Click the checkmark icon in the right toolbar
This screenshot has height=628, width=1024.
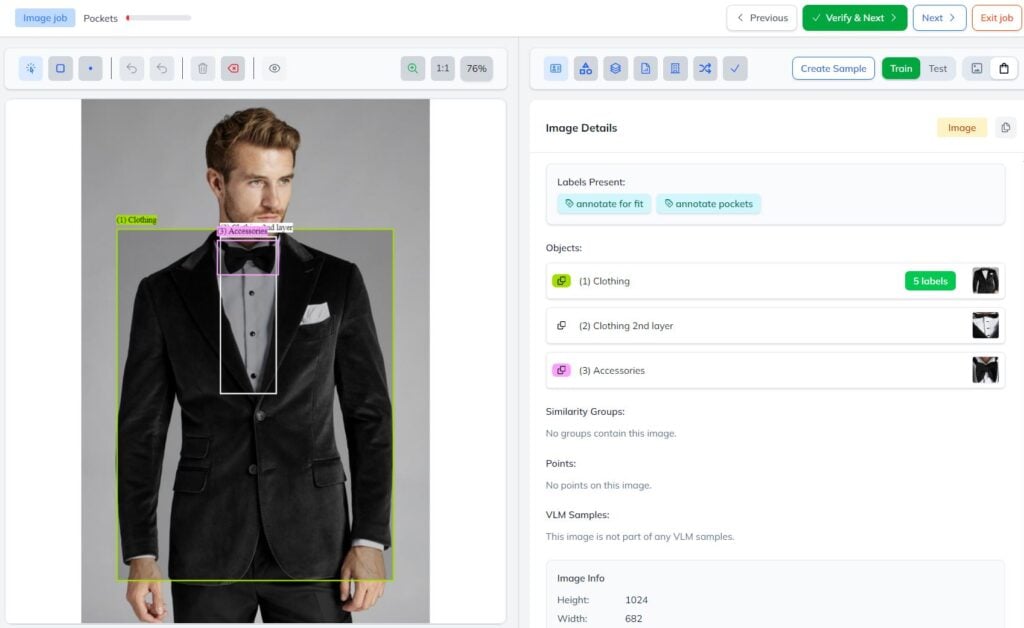[736, 68]
